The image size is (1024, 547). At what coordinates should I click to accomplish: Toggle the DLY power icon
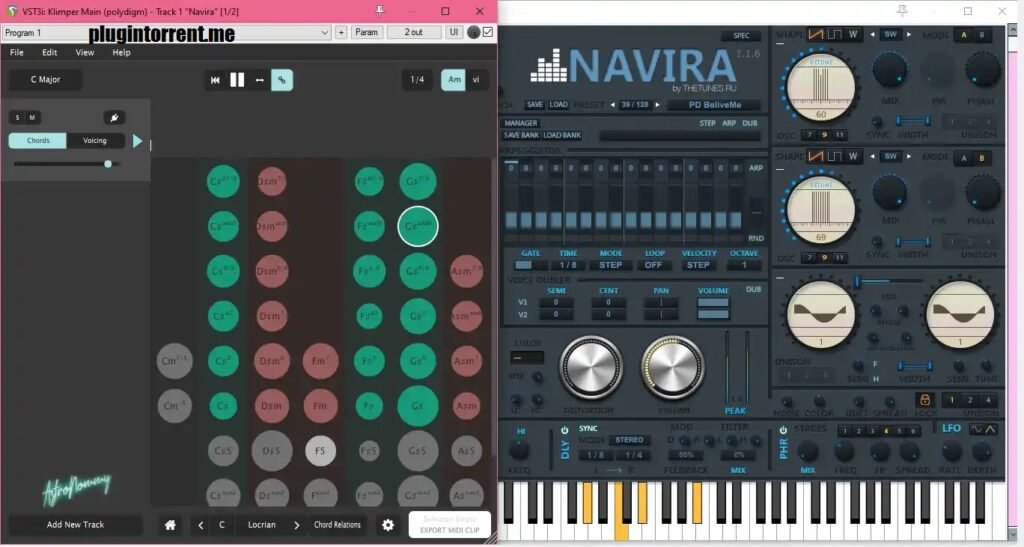564,430
